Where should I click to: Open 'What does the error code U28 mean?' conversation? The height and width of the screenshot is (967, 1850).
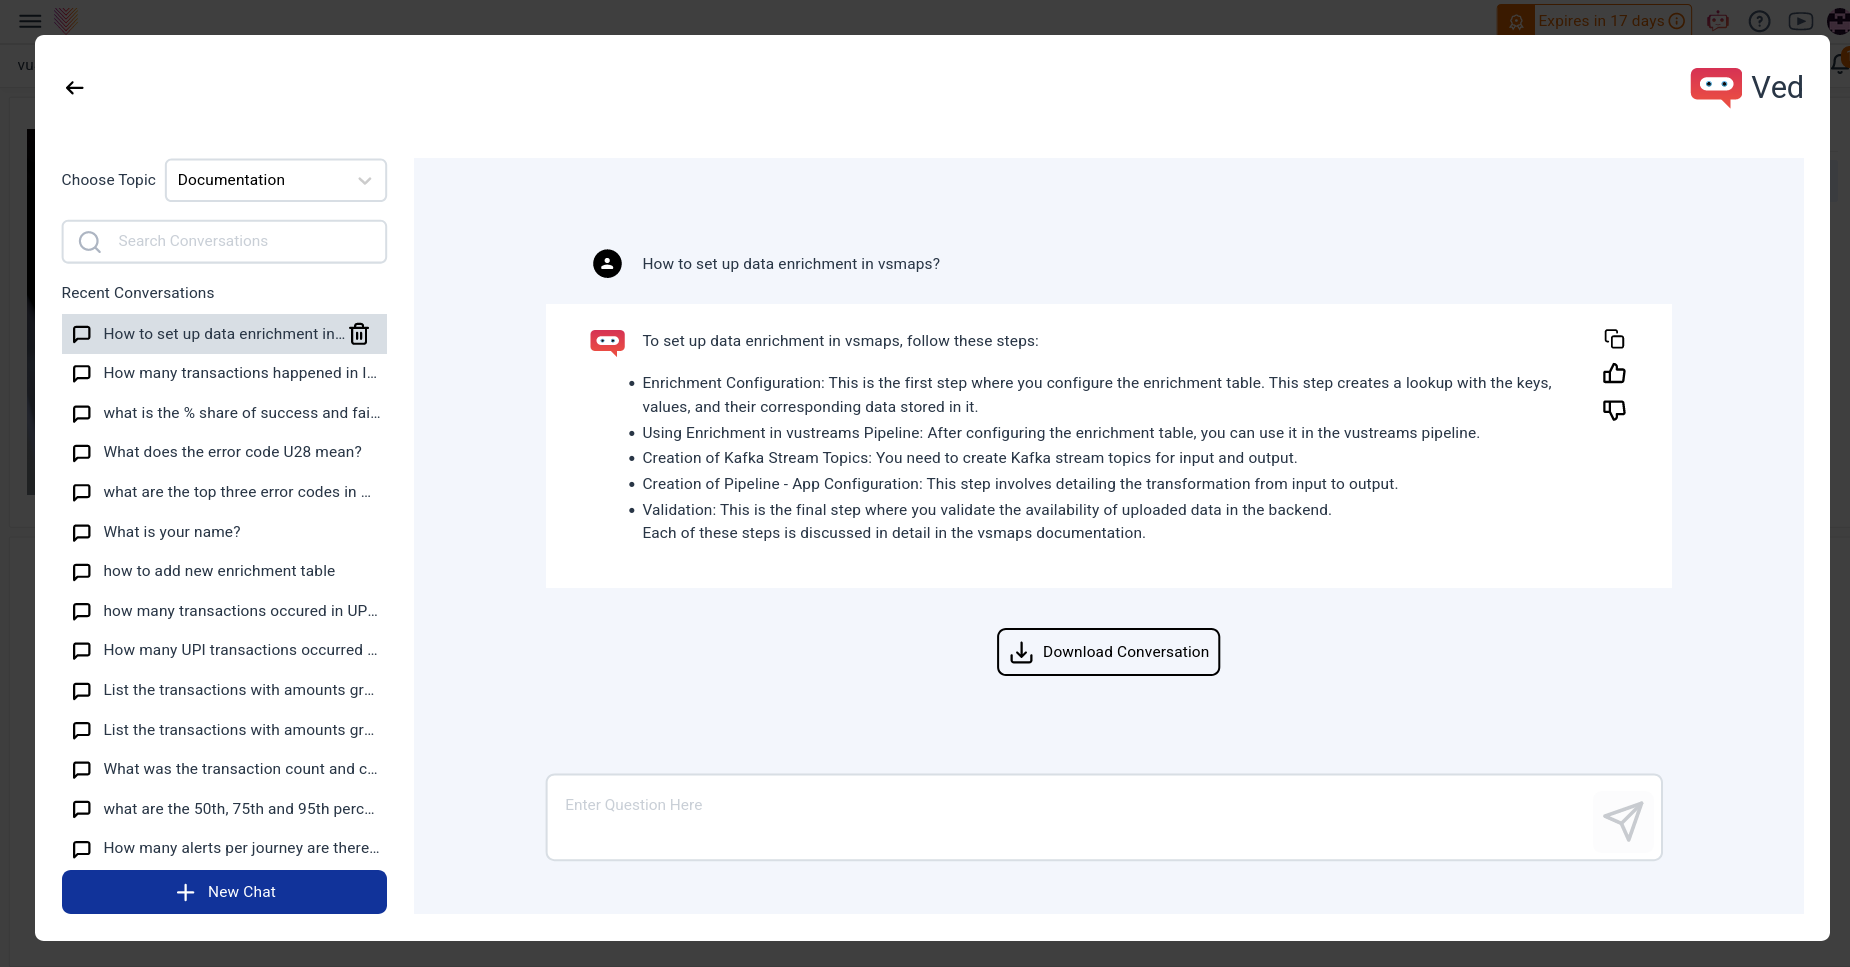(x=232, y=452)
